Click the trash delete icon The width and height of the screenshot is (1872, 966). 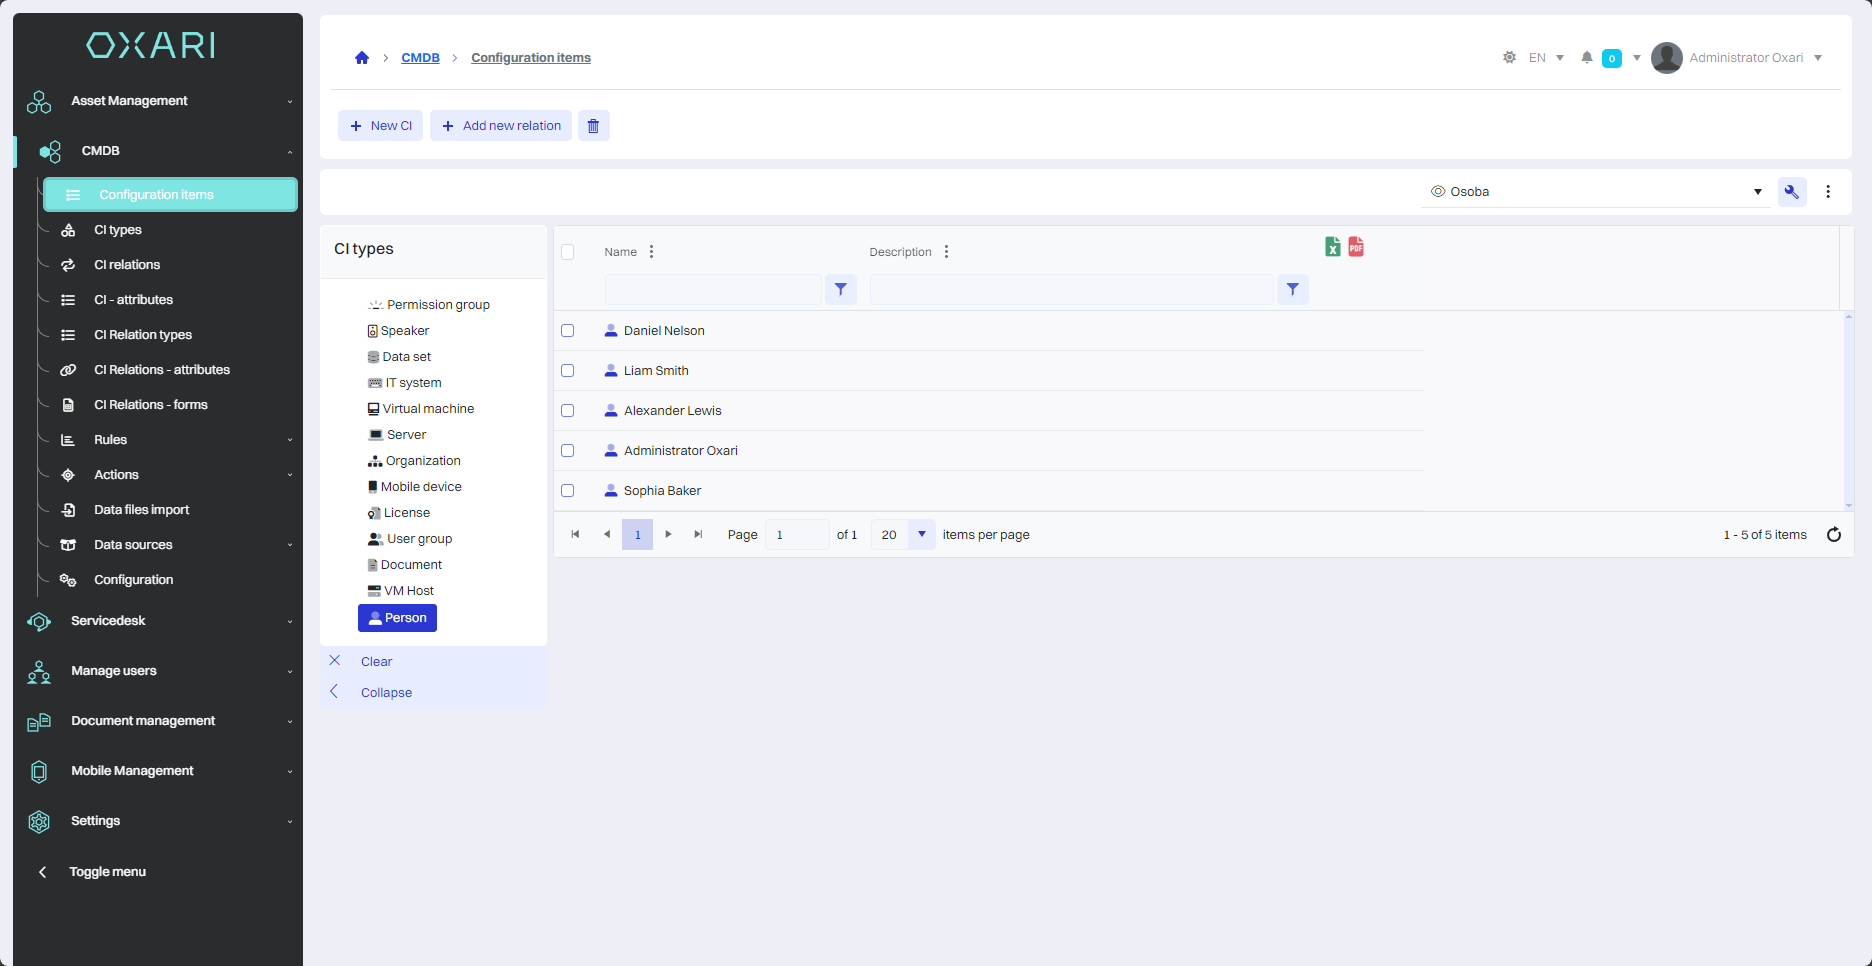pyautogui.click(x=593, y=126)
